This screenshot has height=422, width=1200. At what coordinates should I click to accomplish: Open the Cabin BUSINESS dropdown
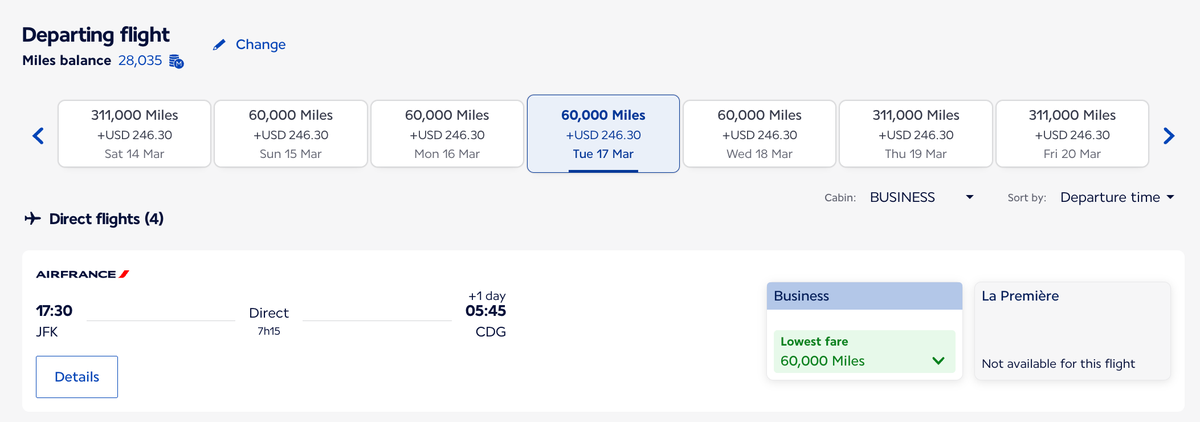(x=921, y=197)
